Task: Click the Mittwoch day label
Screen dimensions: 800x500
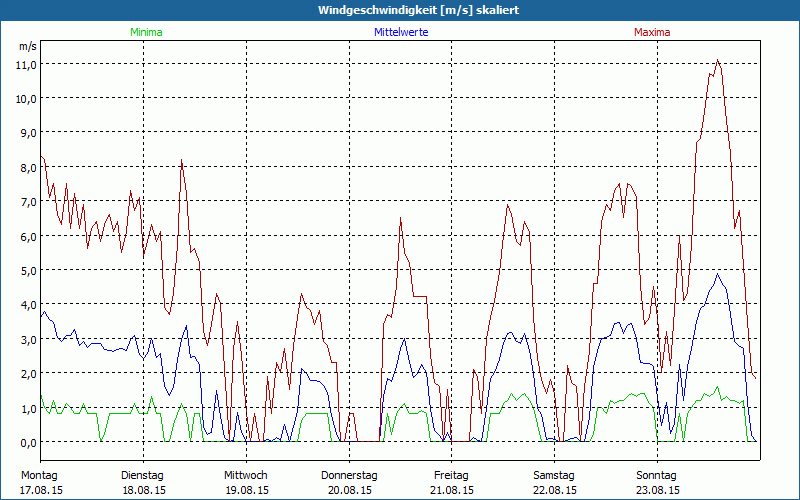Action: [x=245, y=476]
